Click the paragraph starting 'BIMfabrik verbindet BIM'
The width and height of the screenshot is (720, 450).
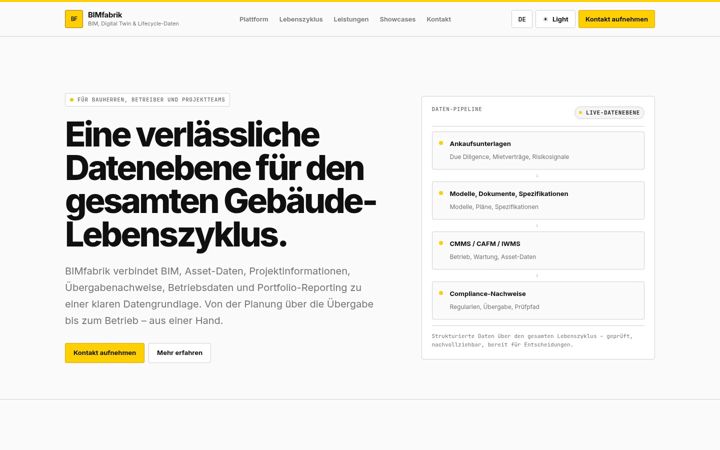(219, 296)
